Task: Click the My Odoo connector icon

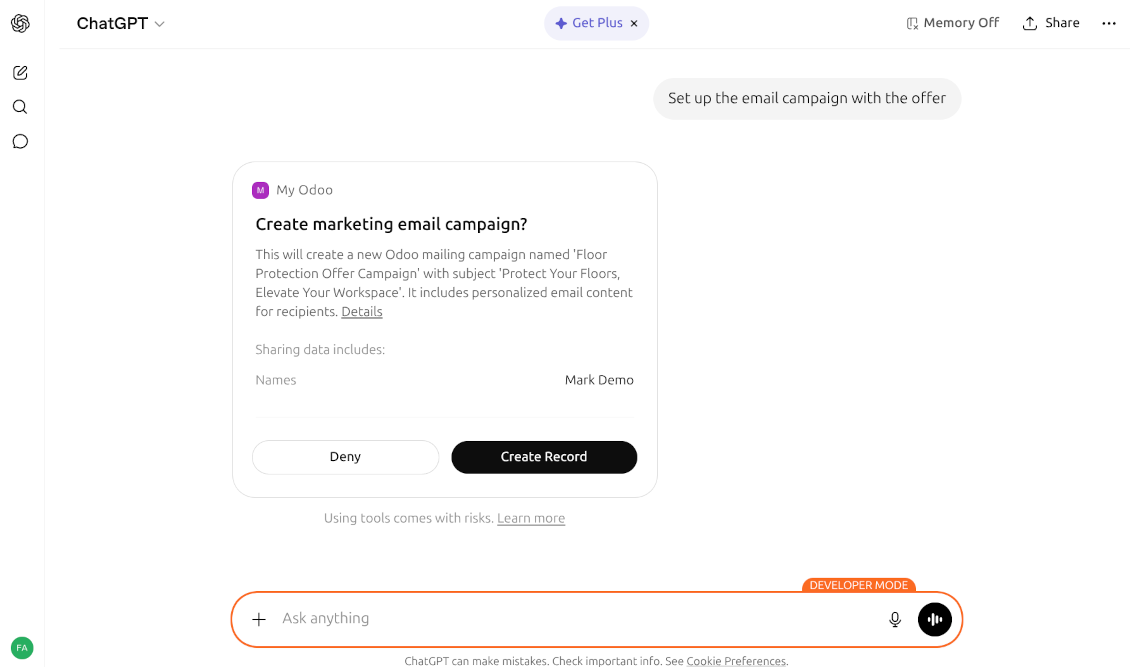Action: 260,189
